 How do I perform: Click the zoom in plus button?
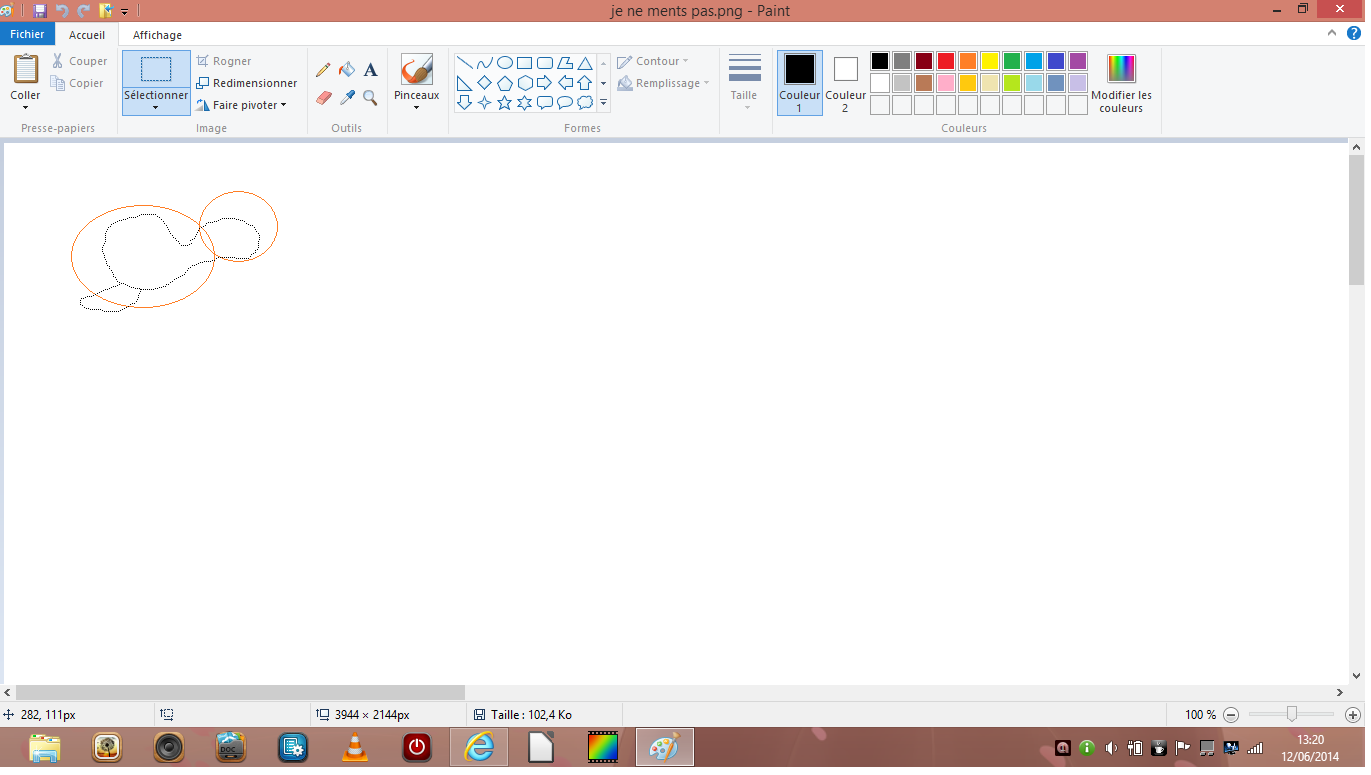1352,715
